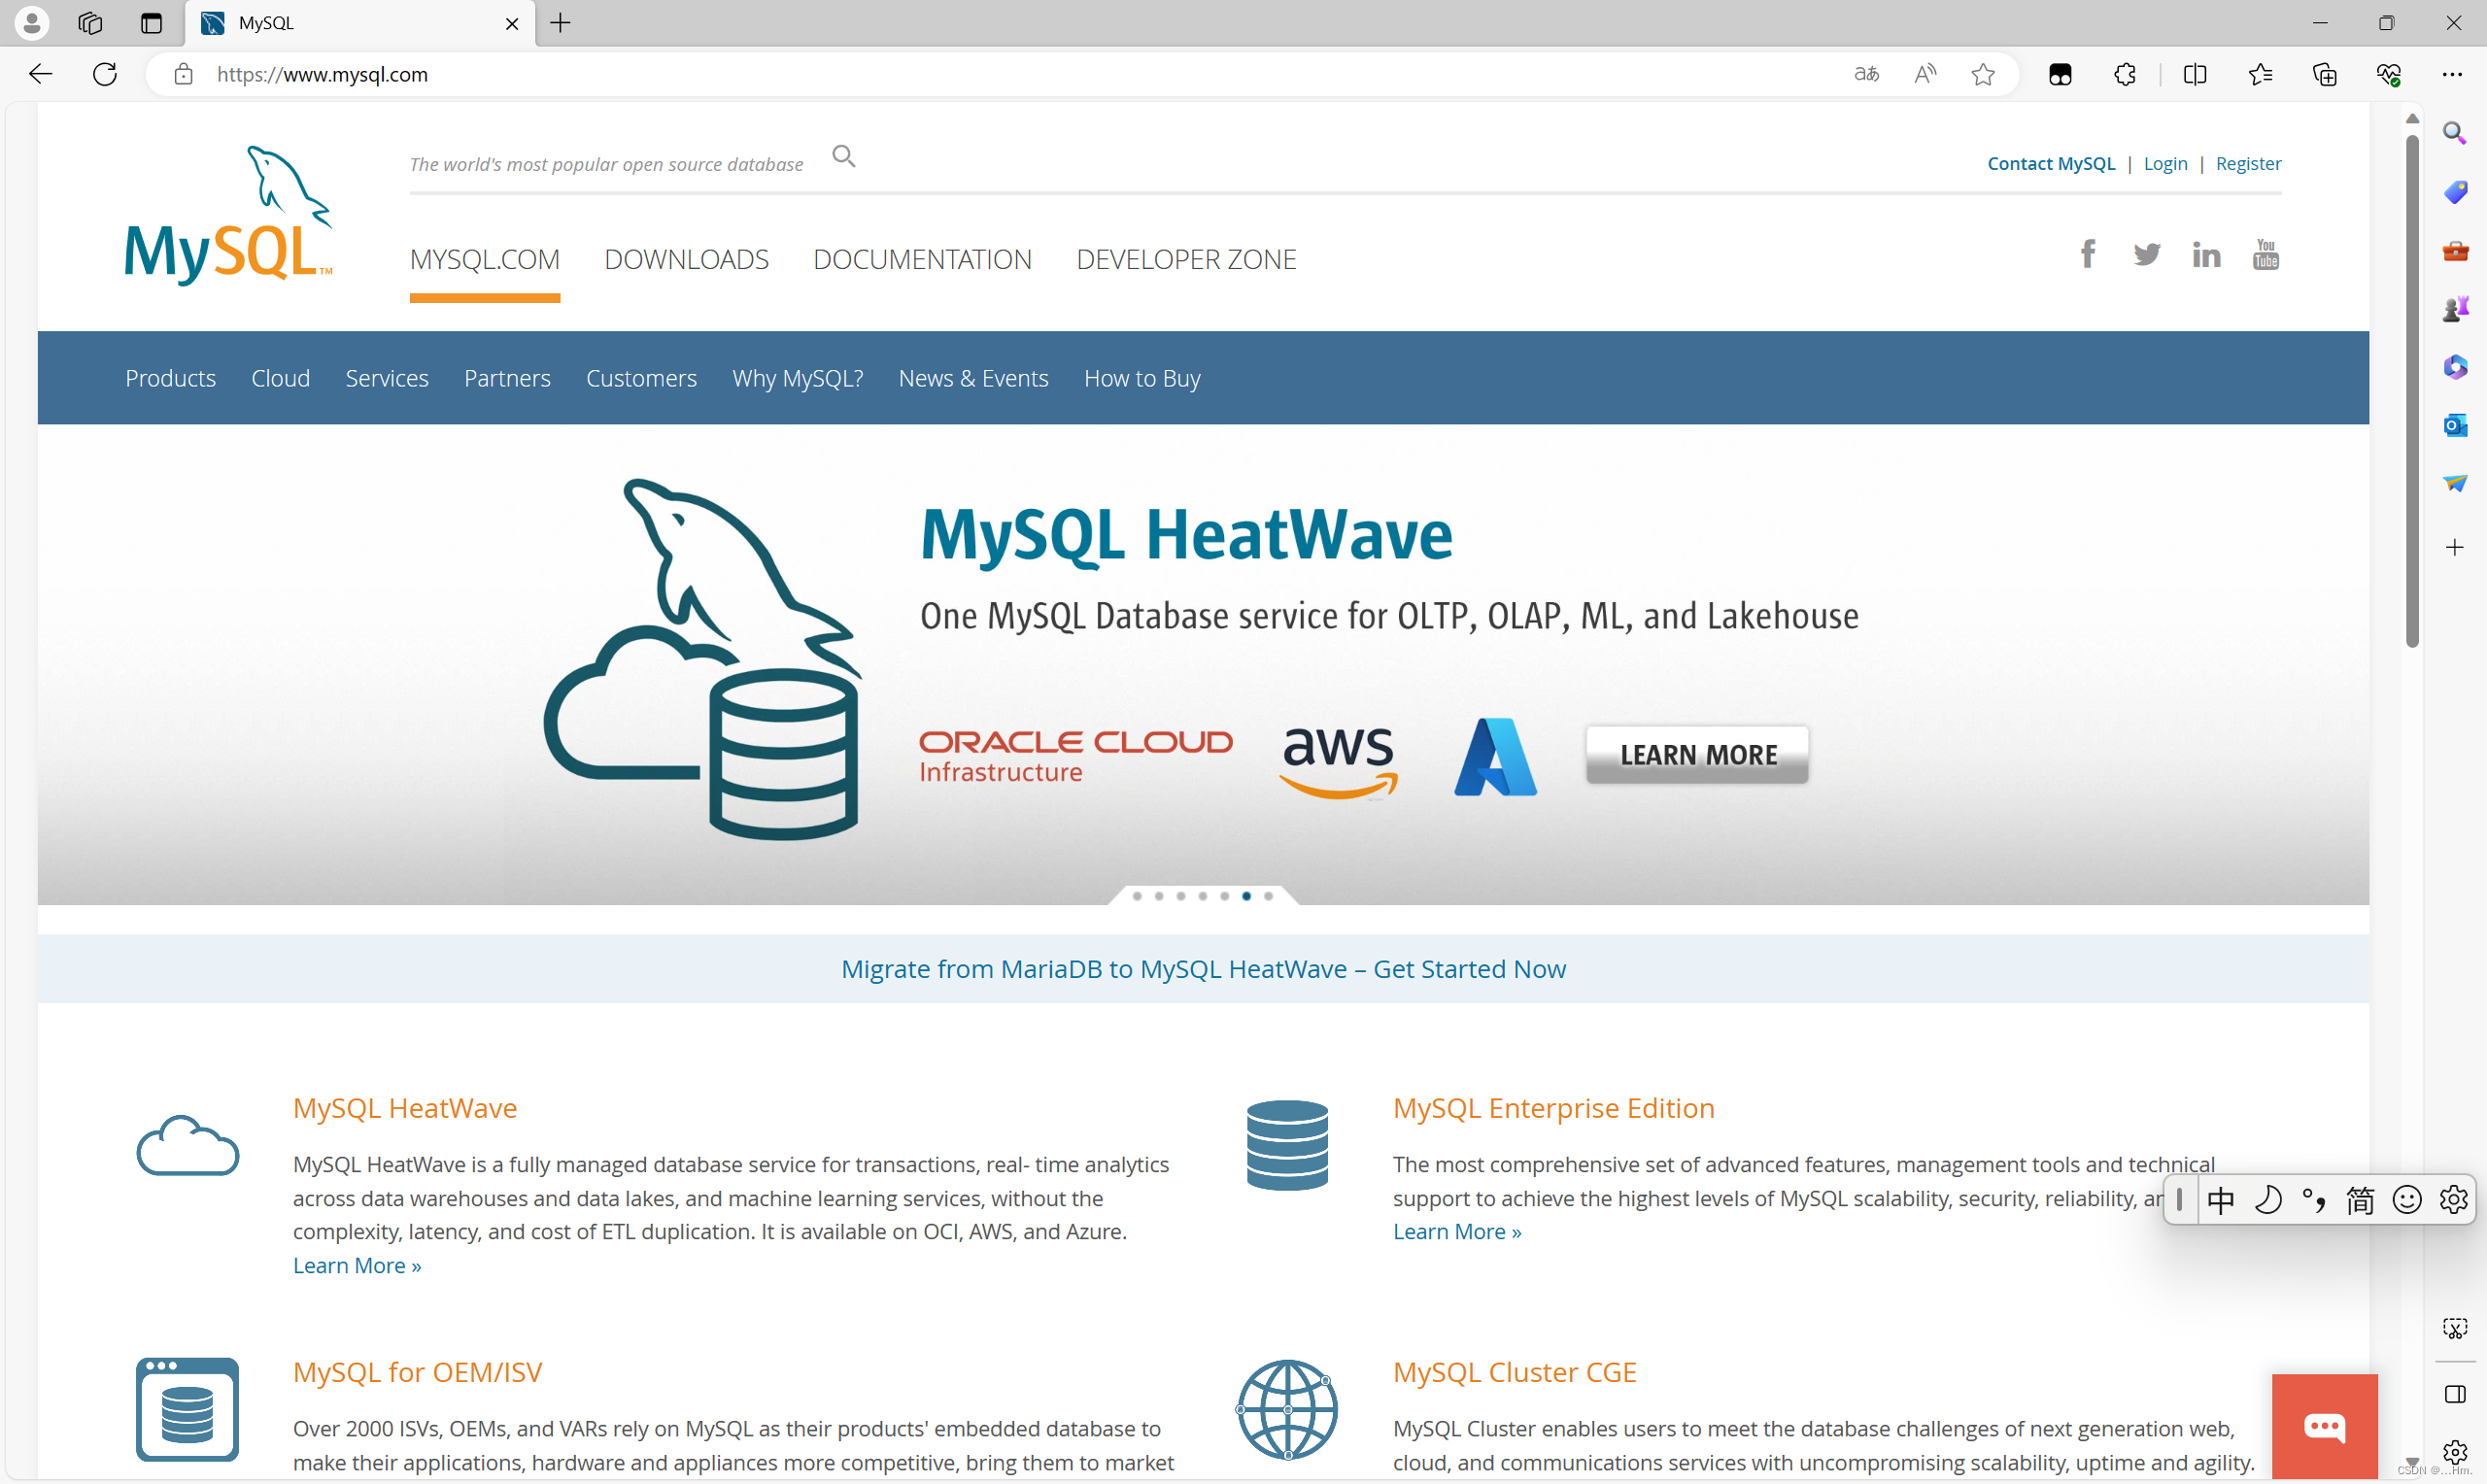
Task: Open the browser Settings and more menu
Action: tap(2455, 74)
